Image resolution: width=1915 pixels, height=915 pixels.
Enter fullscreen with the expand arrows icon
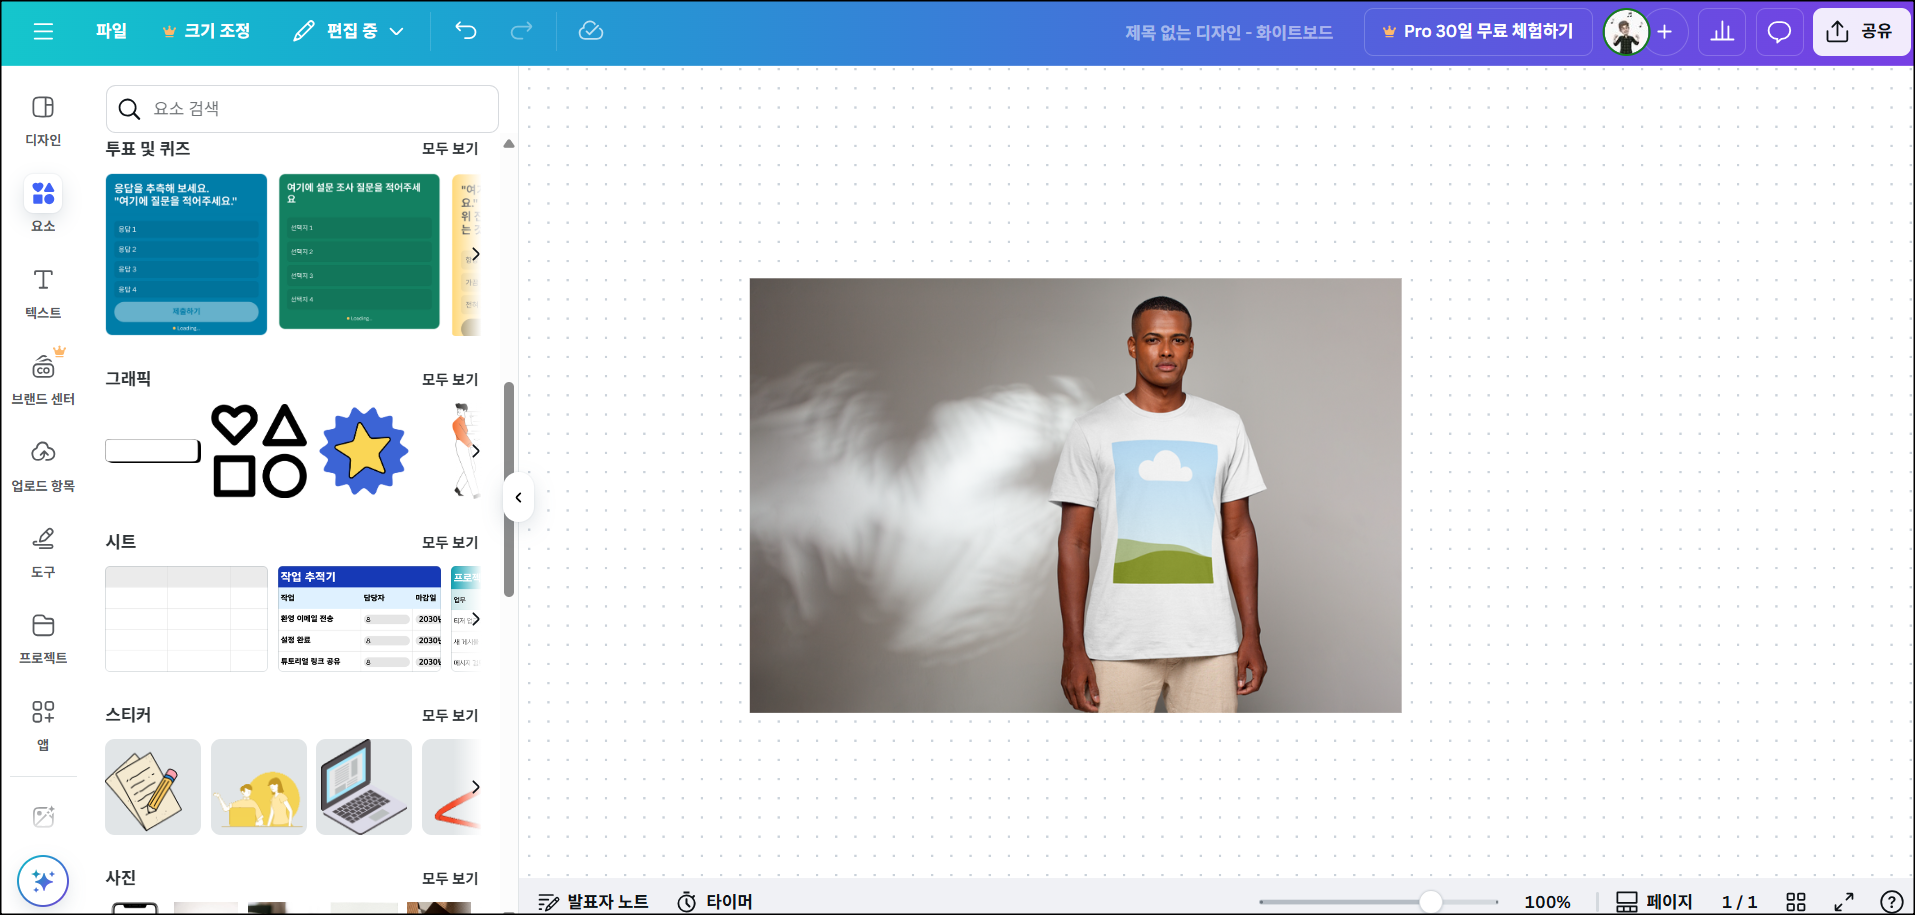pos(1844,901)
